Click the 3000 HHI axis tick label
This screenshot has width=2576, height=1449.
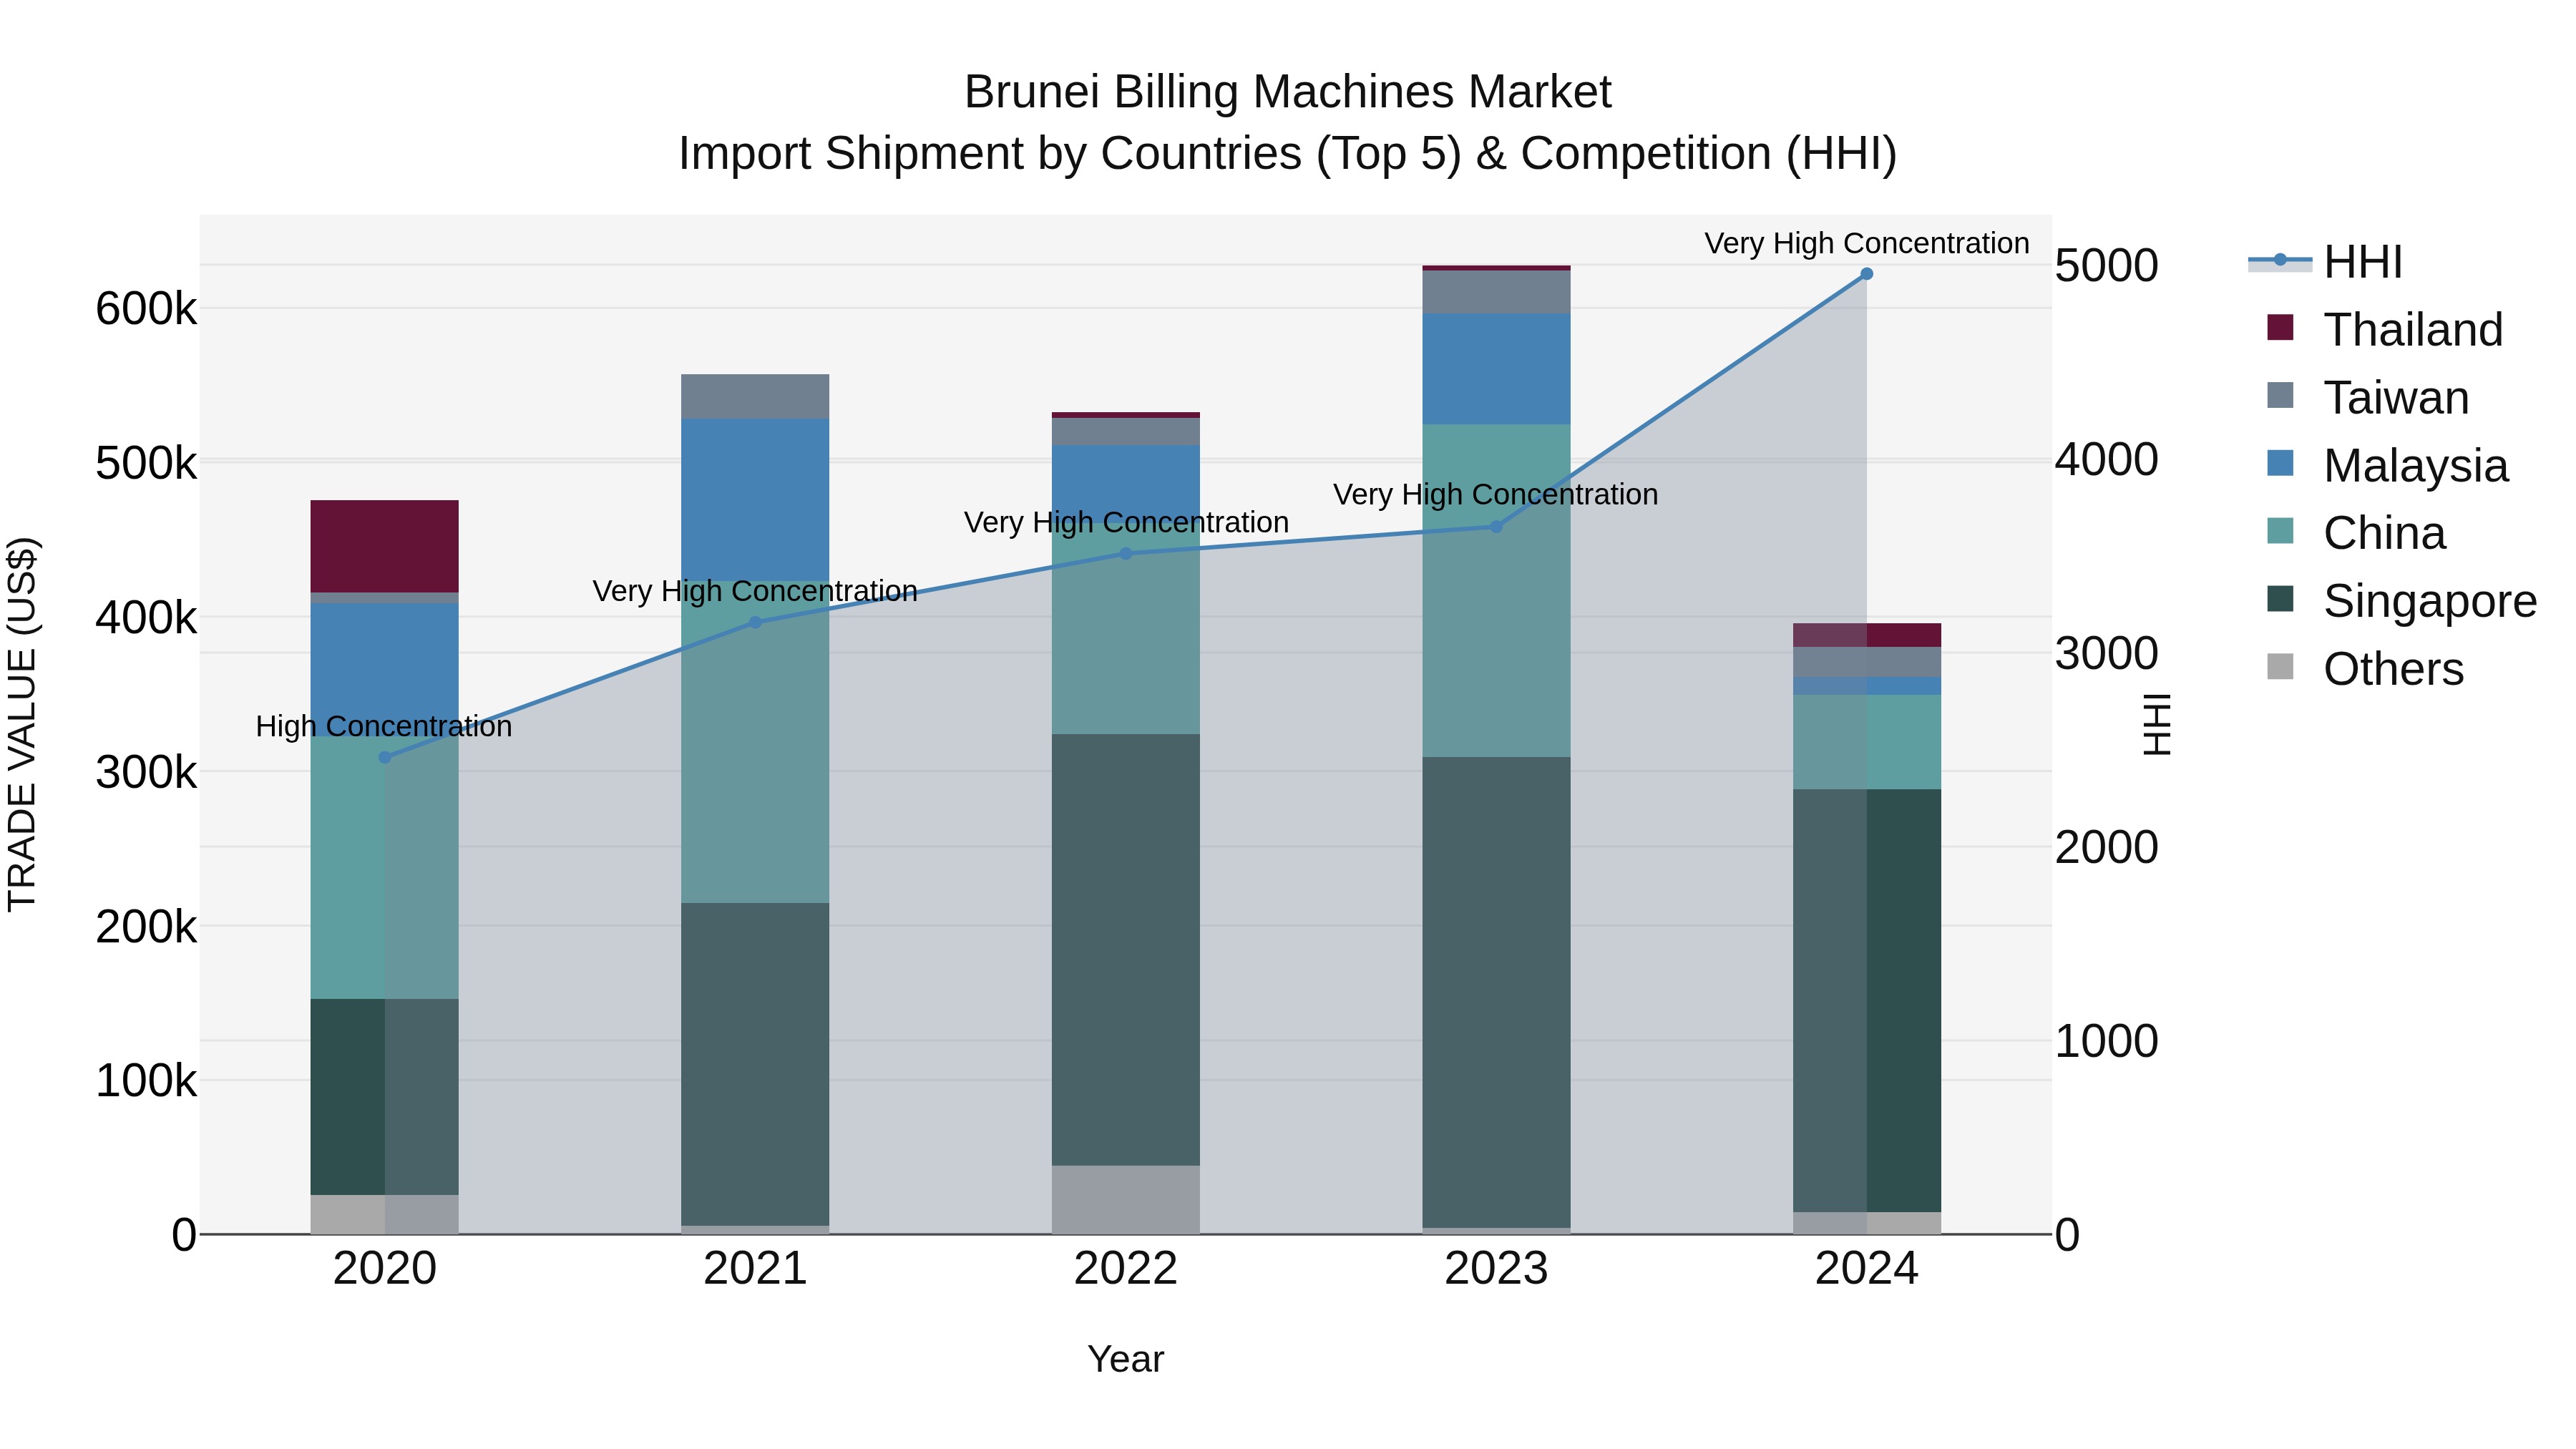(2106, 654)
